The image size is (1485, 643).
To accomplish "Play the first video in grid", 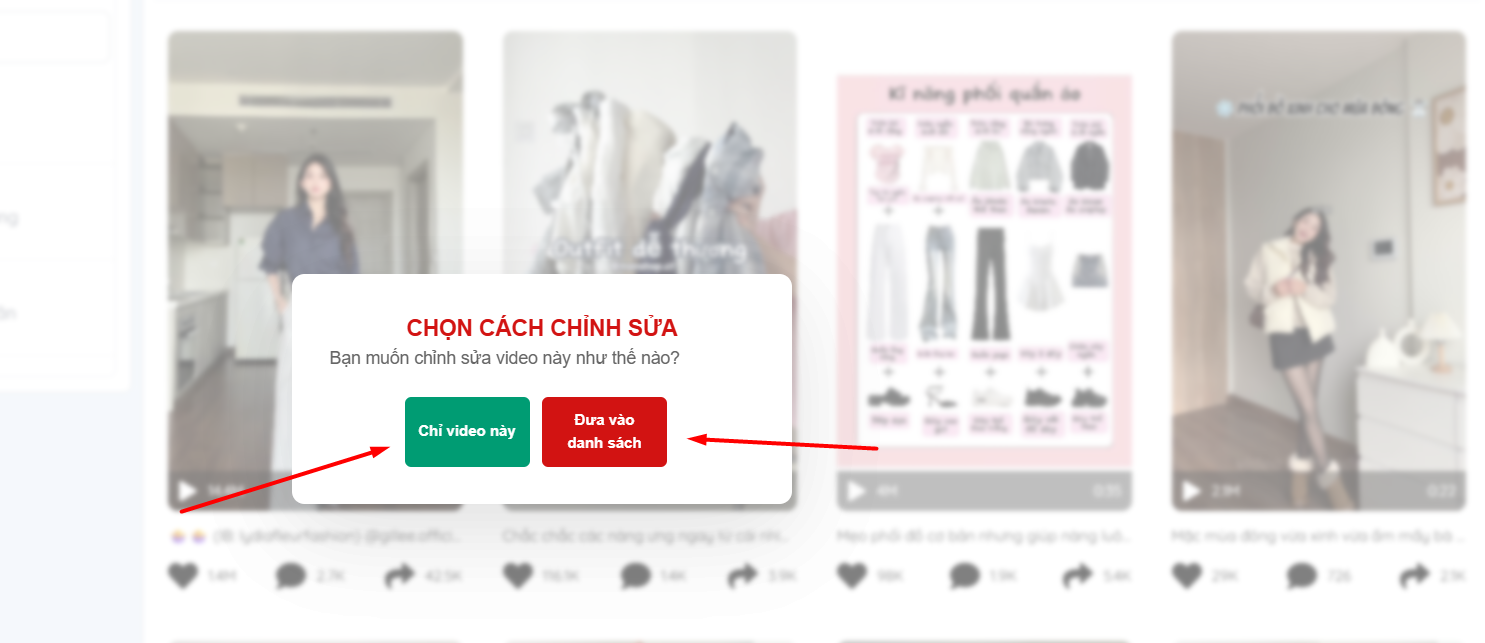I will coord(187,491).
